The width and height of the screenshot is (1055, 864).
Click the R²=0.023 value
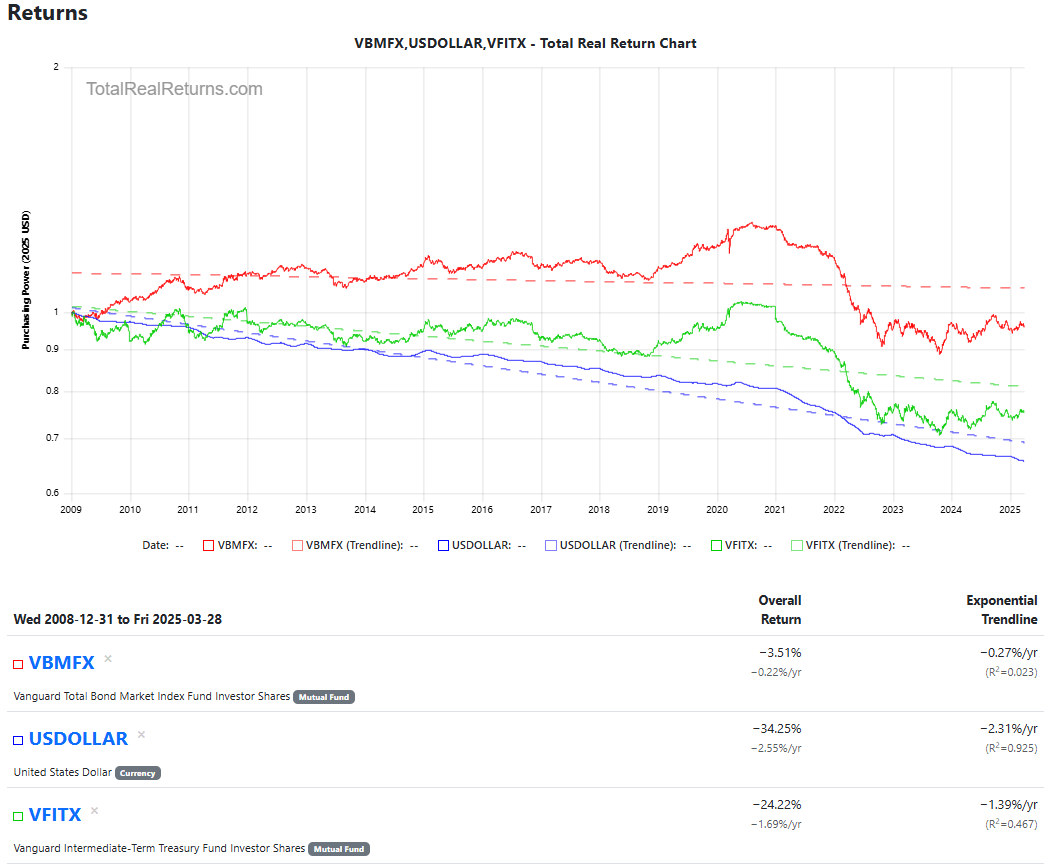click(x=1011, y=672)
